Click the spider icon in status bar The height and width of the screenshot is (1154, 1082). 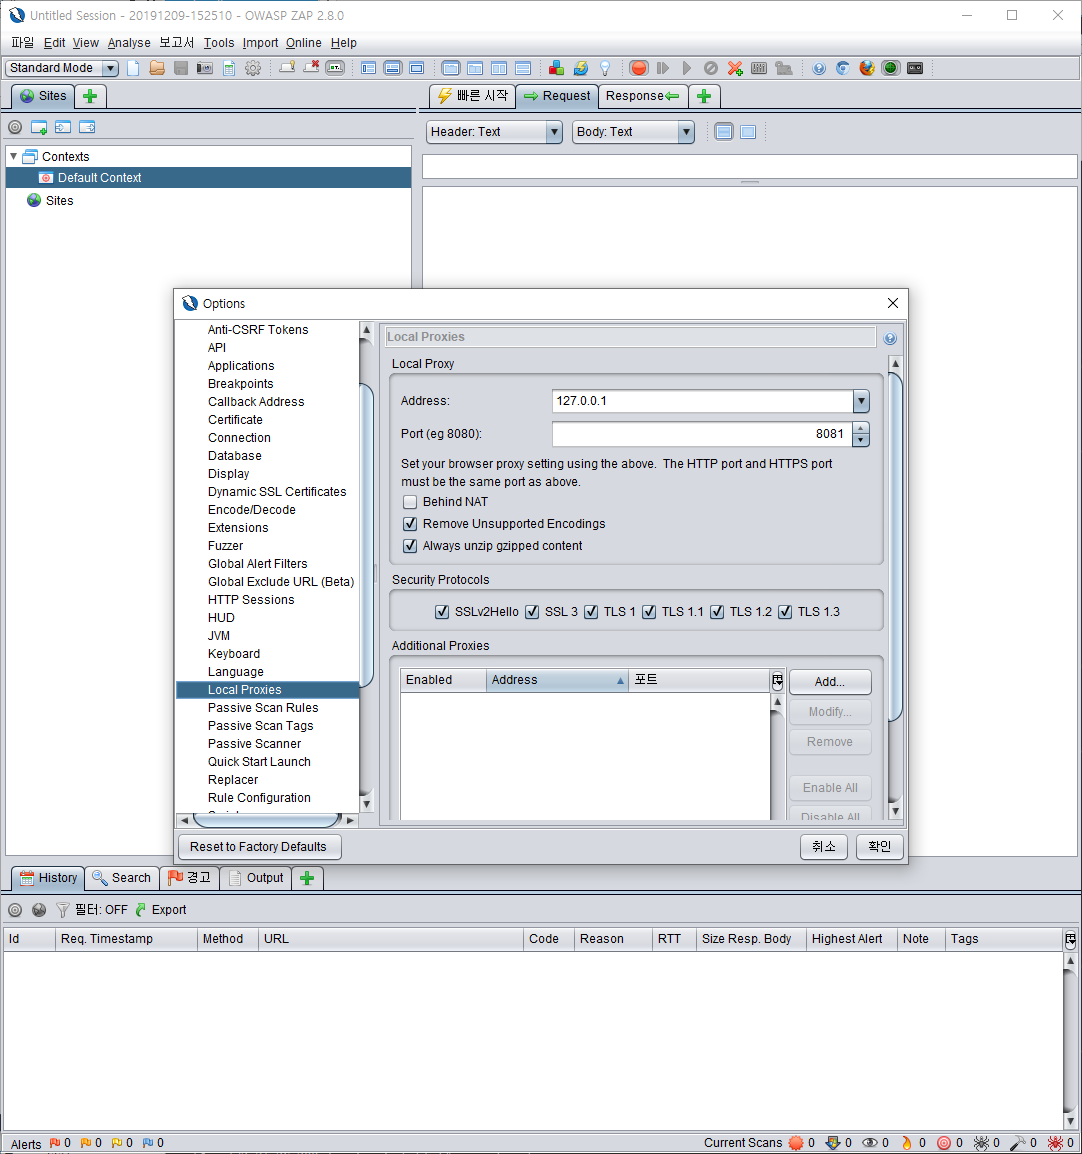click(x=981, y=1143)
